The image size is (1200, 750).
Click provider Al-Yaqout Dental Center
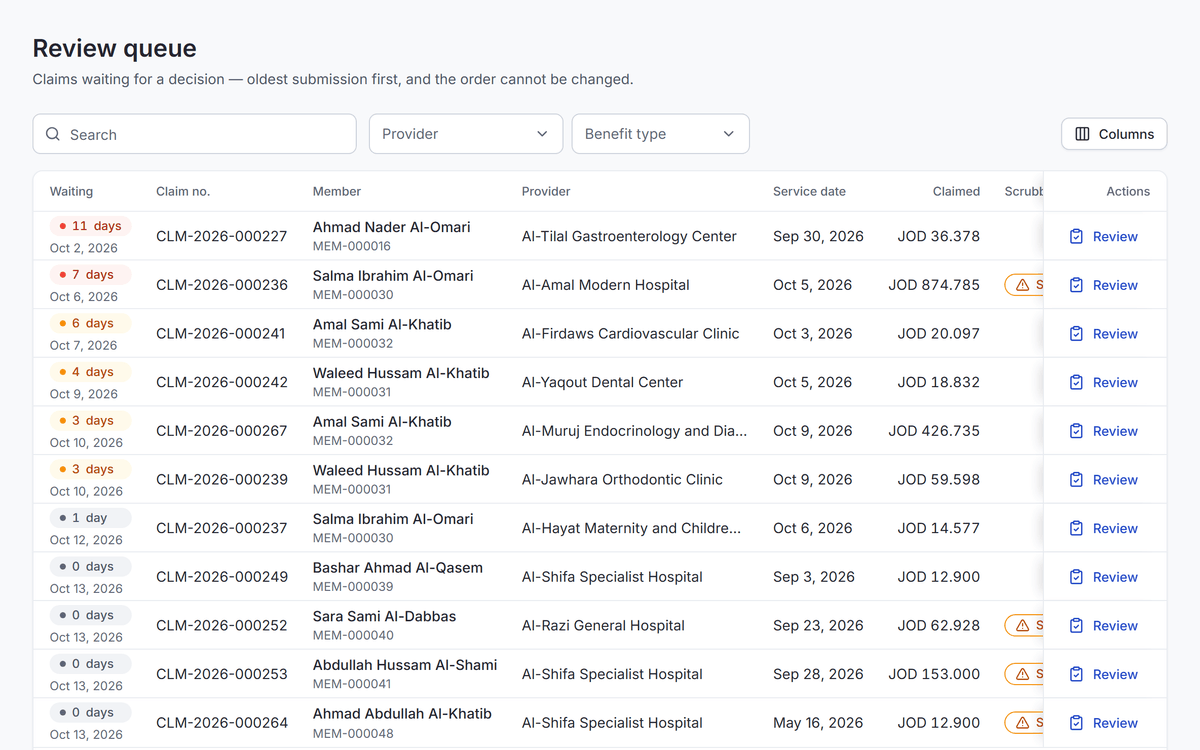(x=602, y=382)
